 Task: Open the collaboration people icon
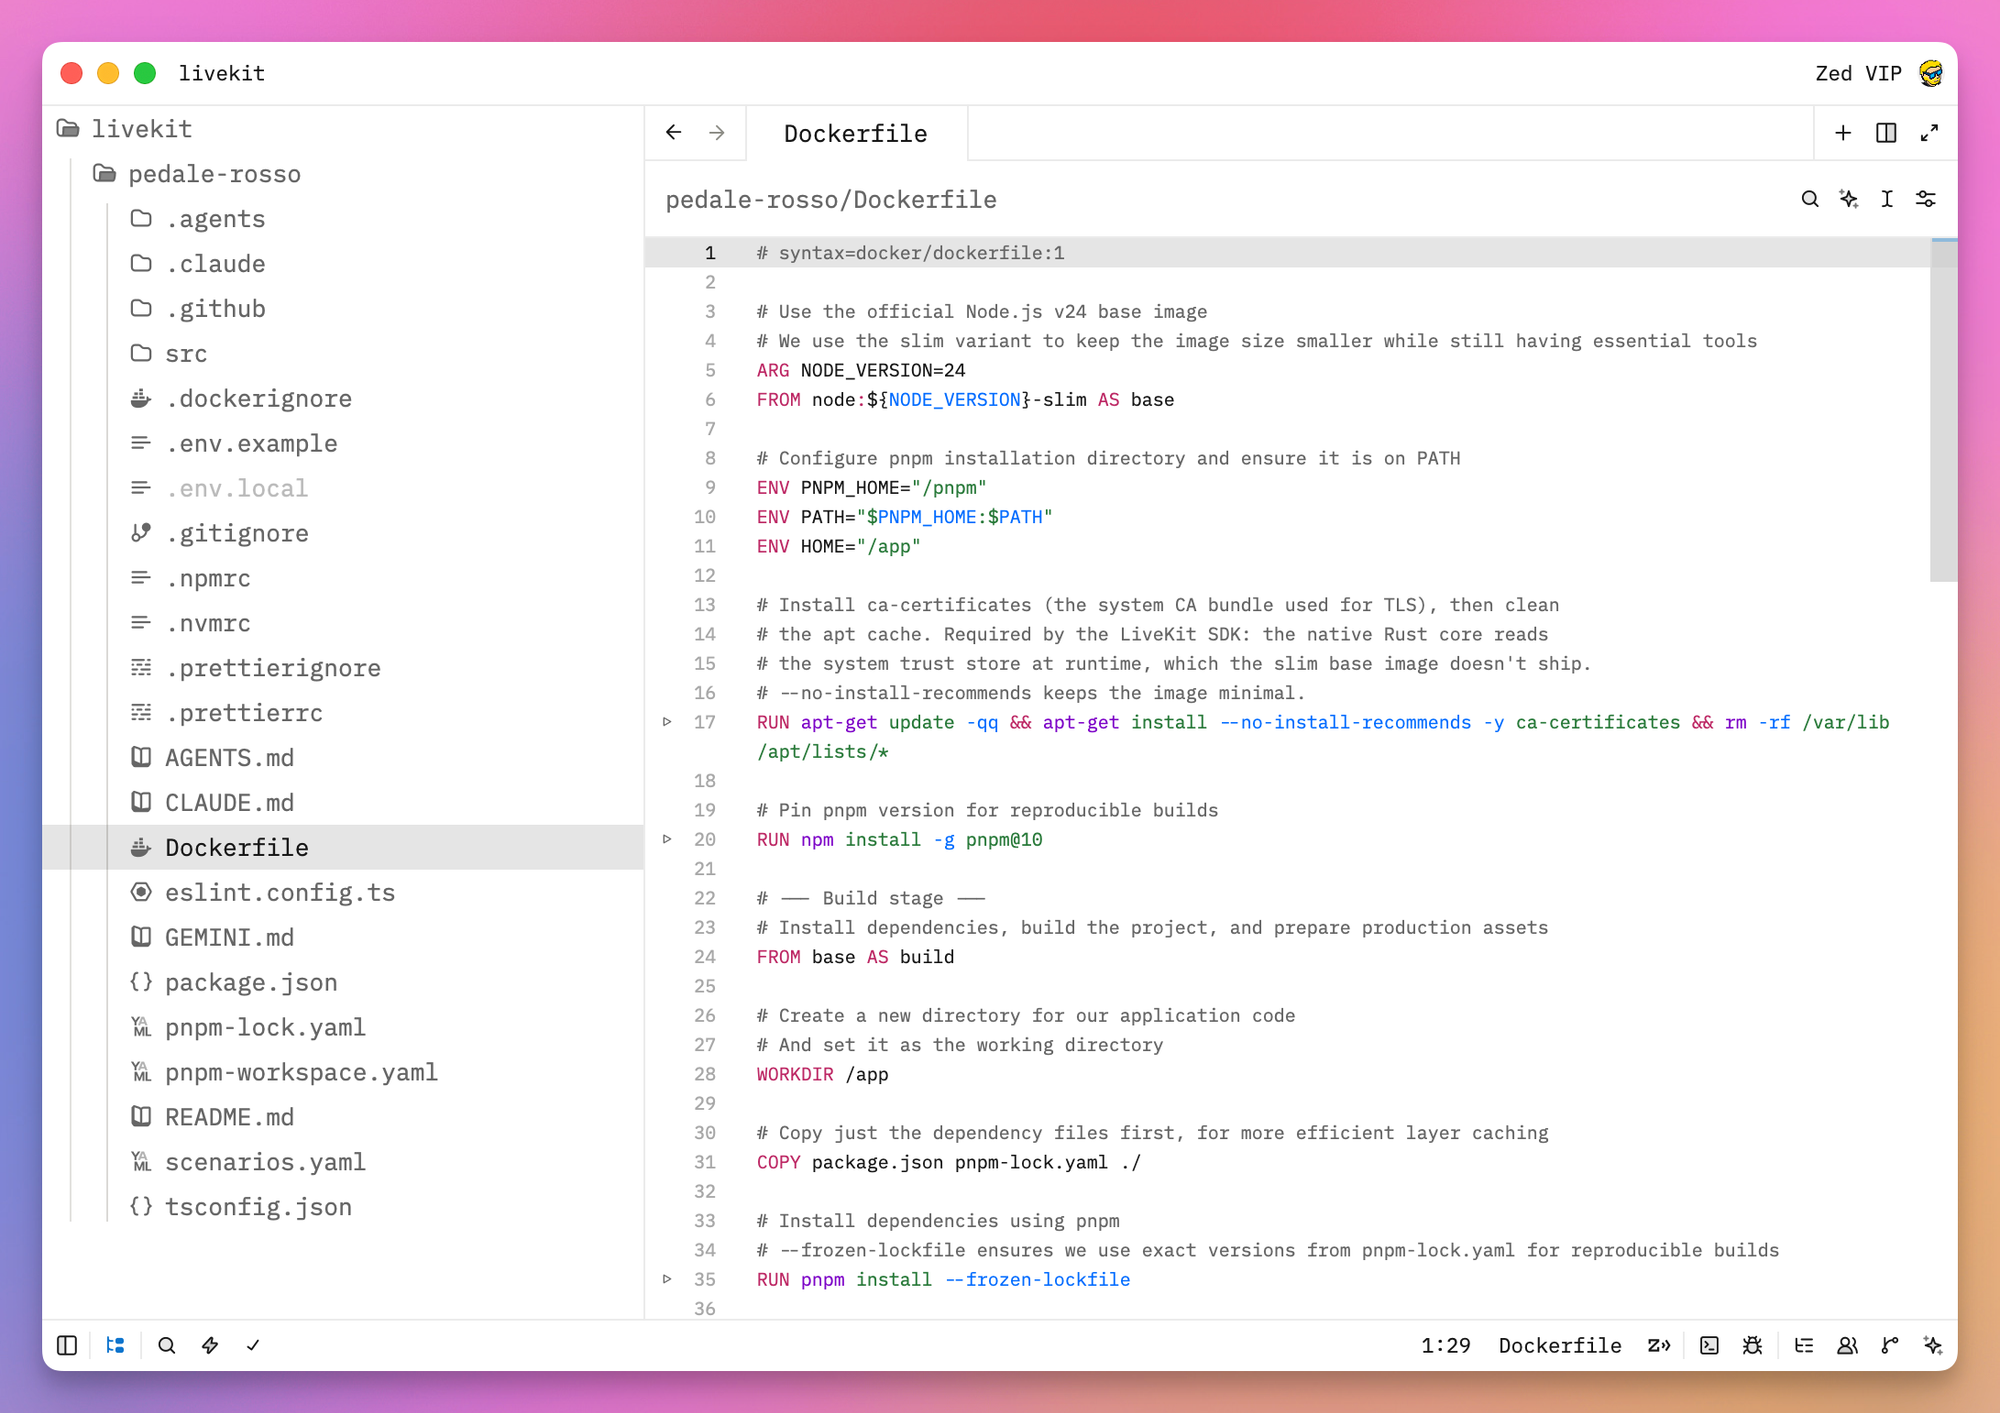pyautogui.click(x=1847, y=1345)
